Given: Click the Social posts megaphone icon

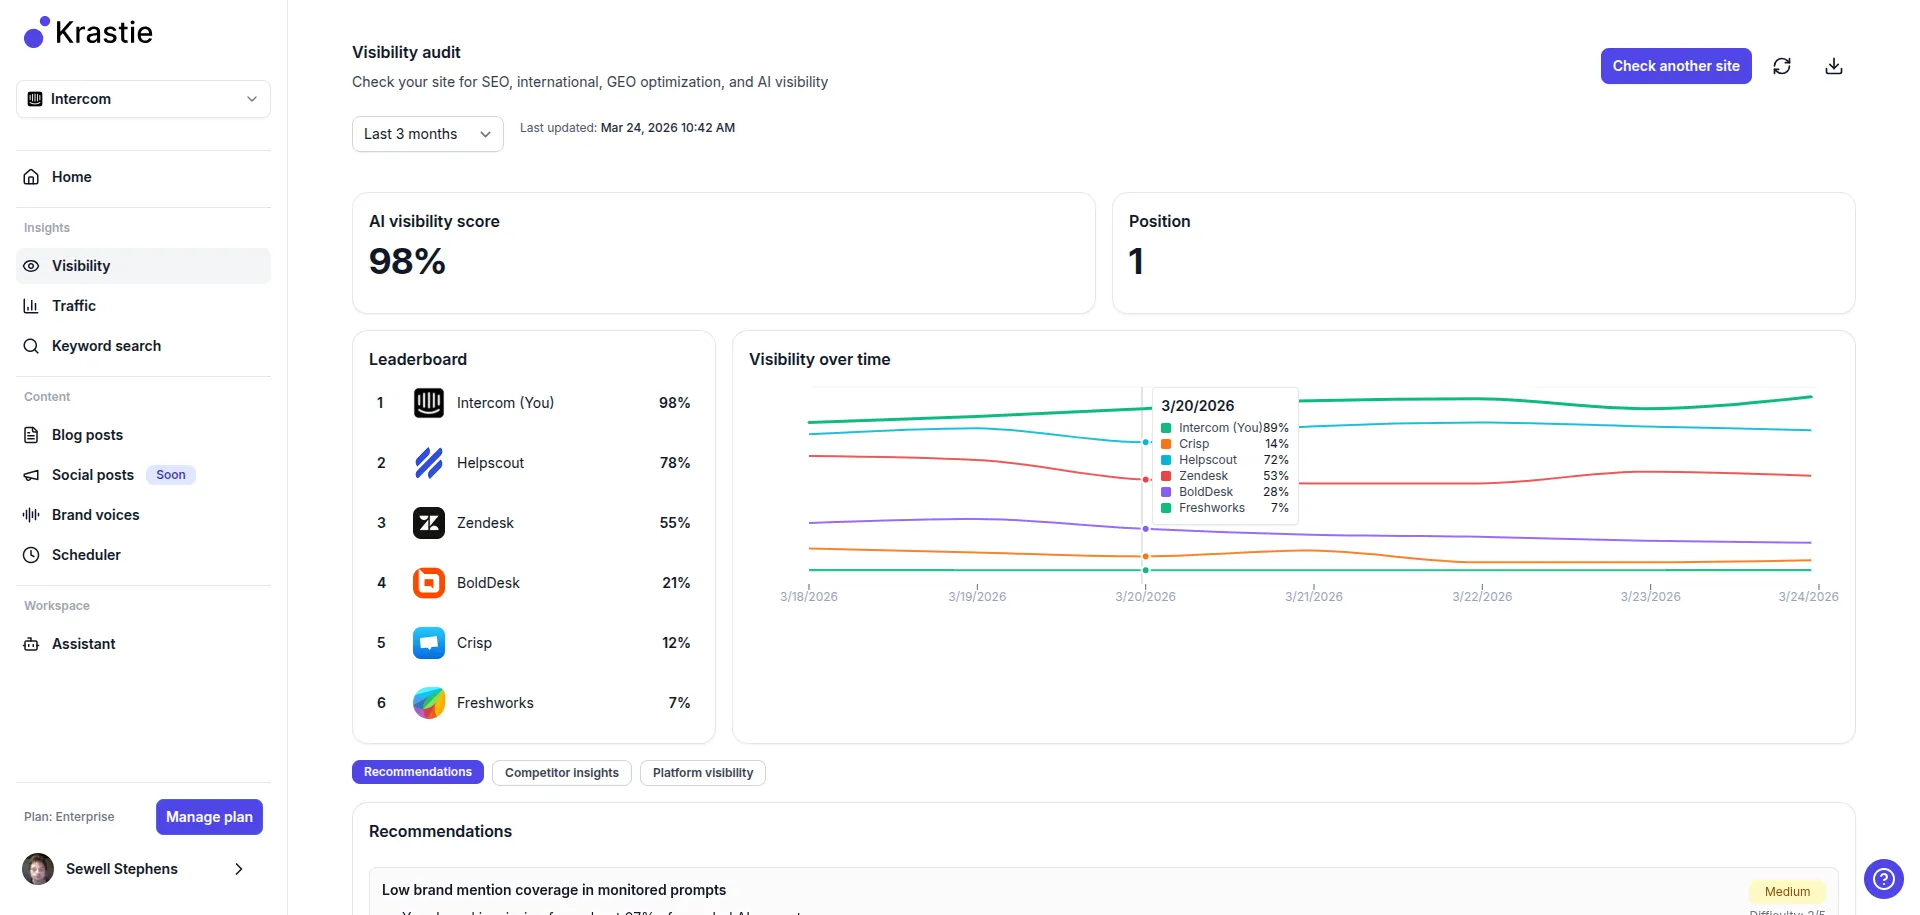Looking at the screenshot, I should [x=32, y=475].
